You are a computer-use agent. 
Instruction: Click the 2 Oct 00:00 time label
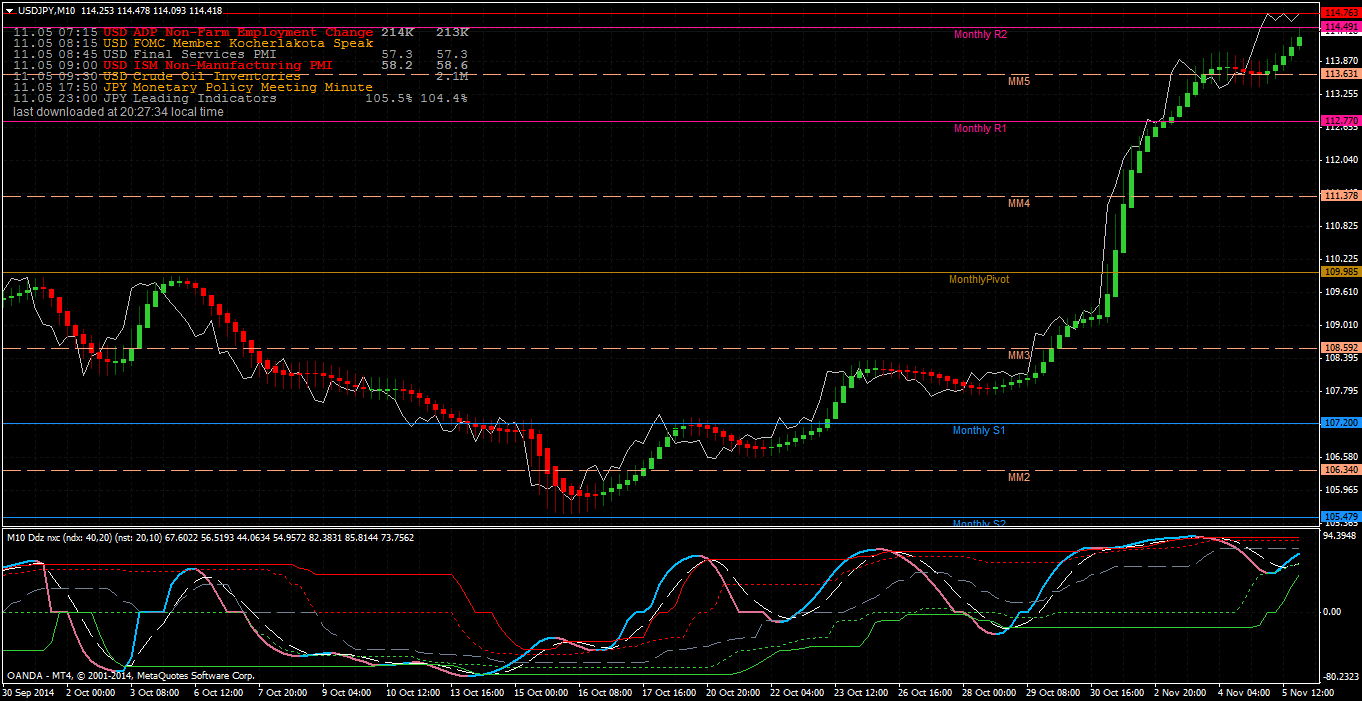click(x=92, y=692)
